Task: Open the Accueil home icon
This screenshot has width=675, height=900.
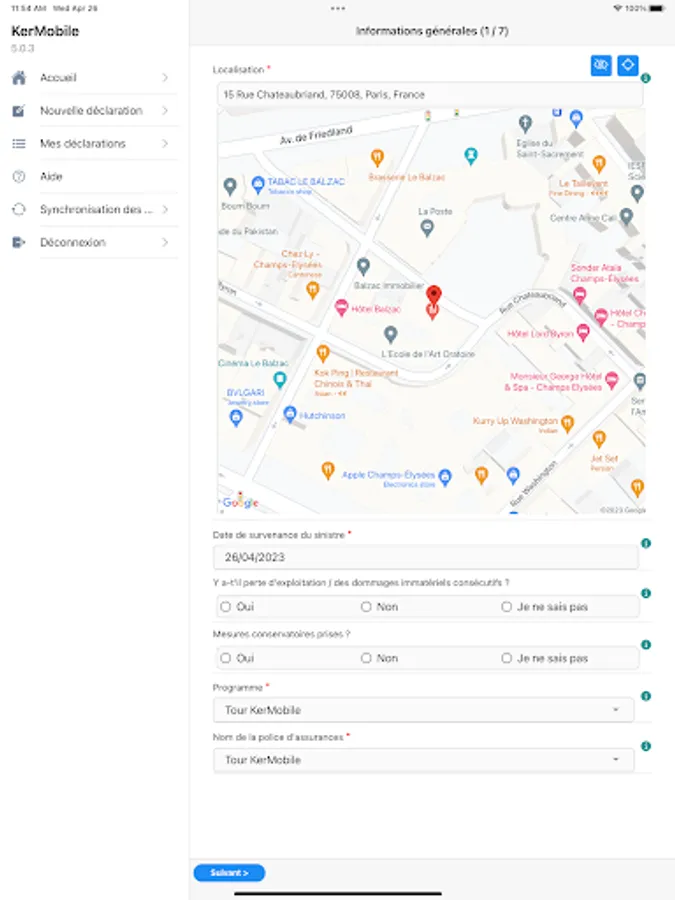Action: pos(19,77)
